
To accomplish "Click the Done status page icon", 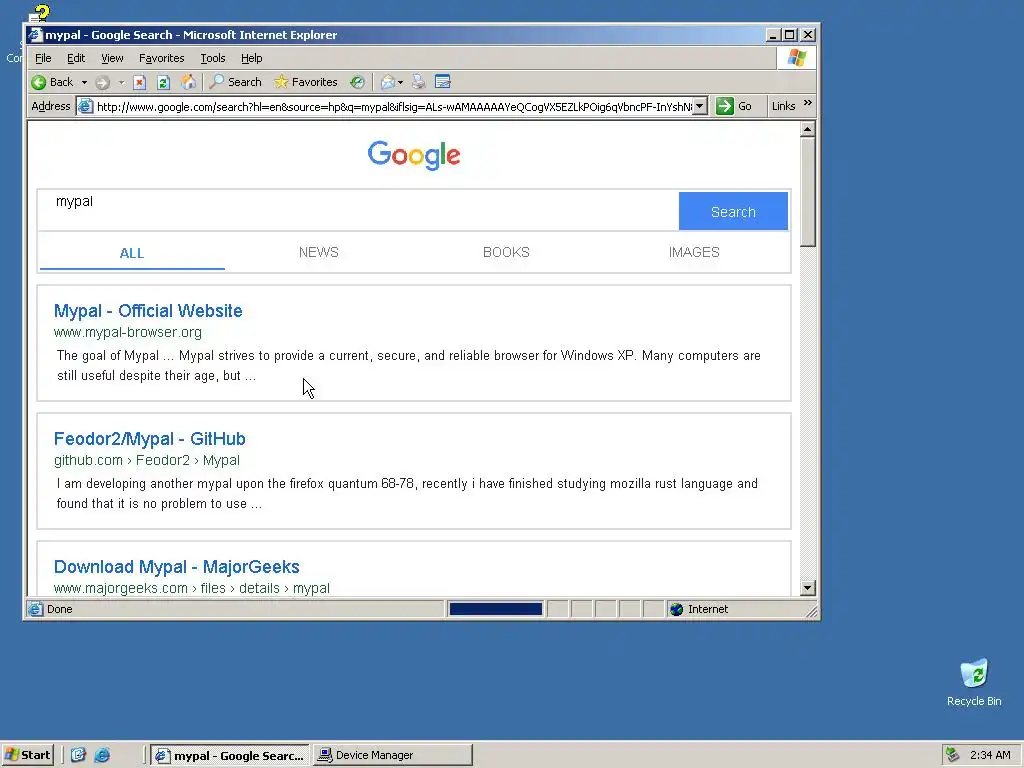I will pos(35,609).
